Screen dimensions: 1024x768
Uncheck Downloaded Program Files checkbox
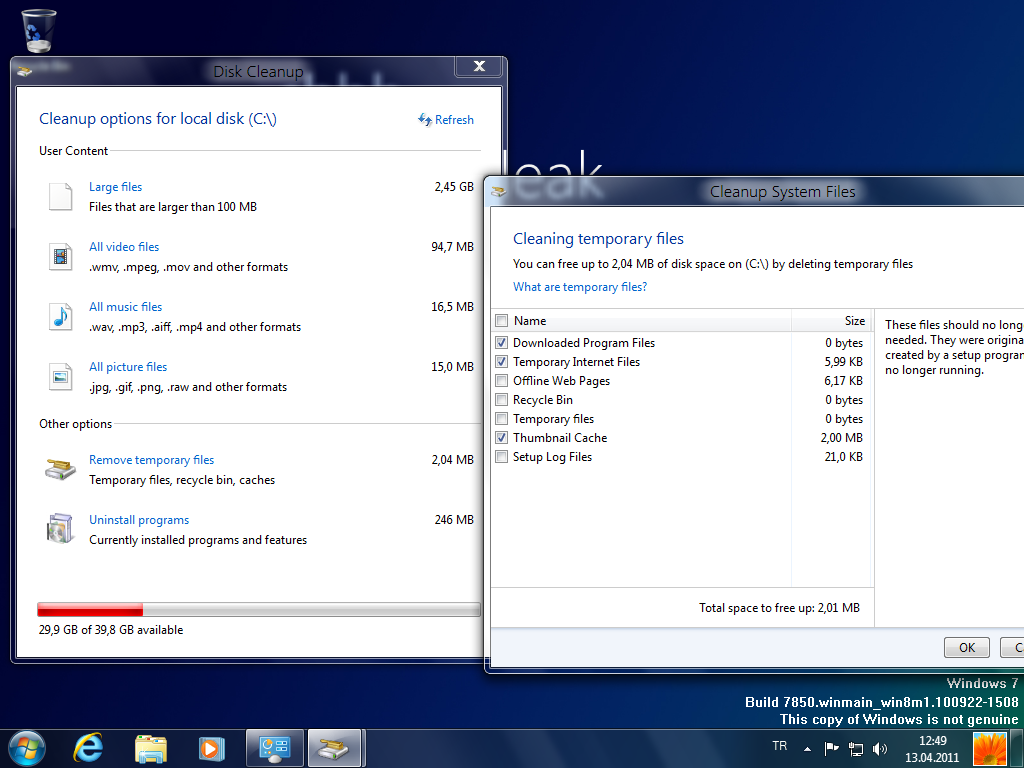[502, 342]
